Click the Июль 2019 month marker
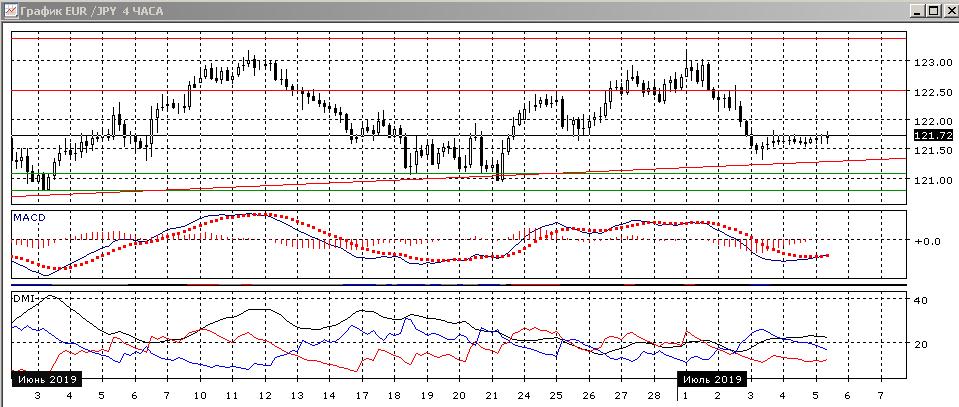This screenshot has height=407, width=959. tap(711, 380)
